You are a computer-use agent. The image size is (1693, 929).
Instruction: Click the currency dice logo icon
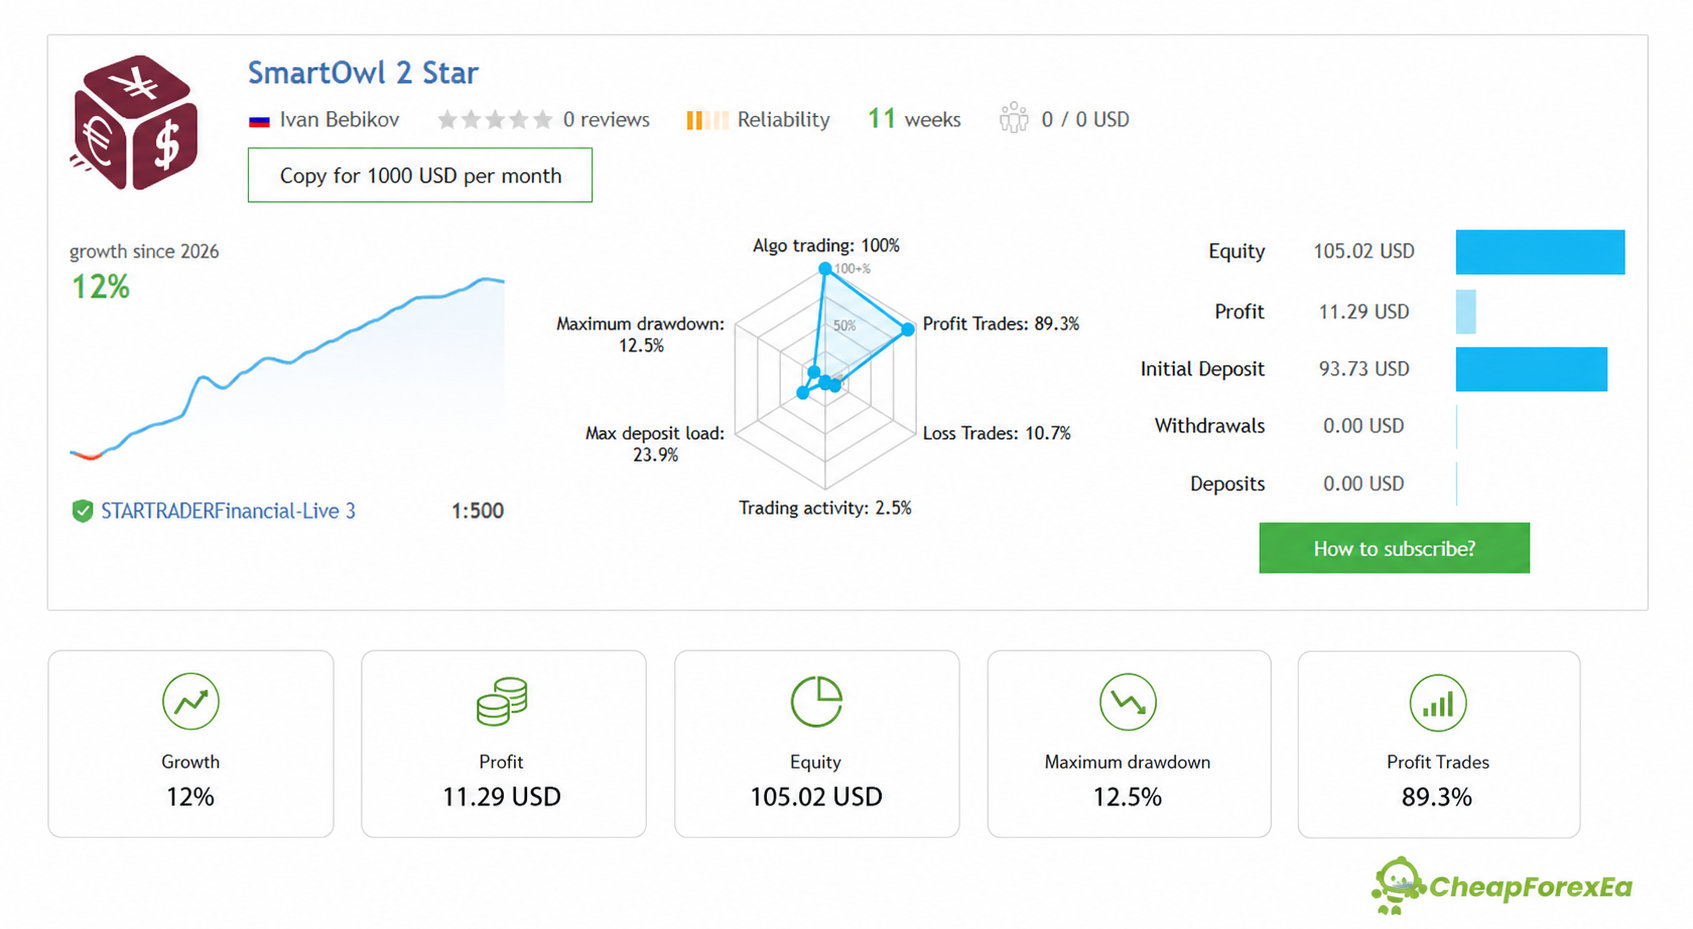(x=135, y=122)
